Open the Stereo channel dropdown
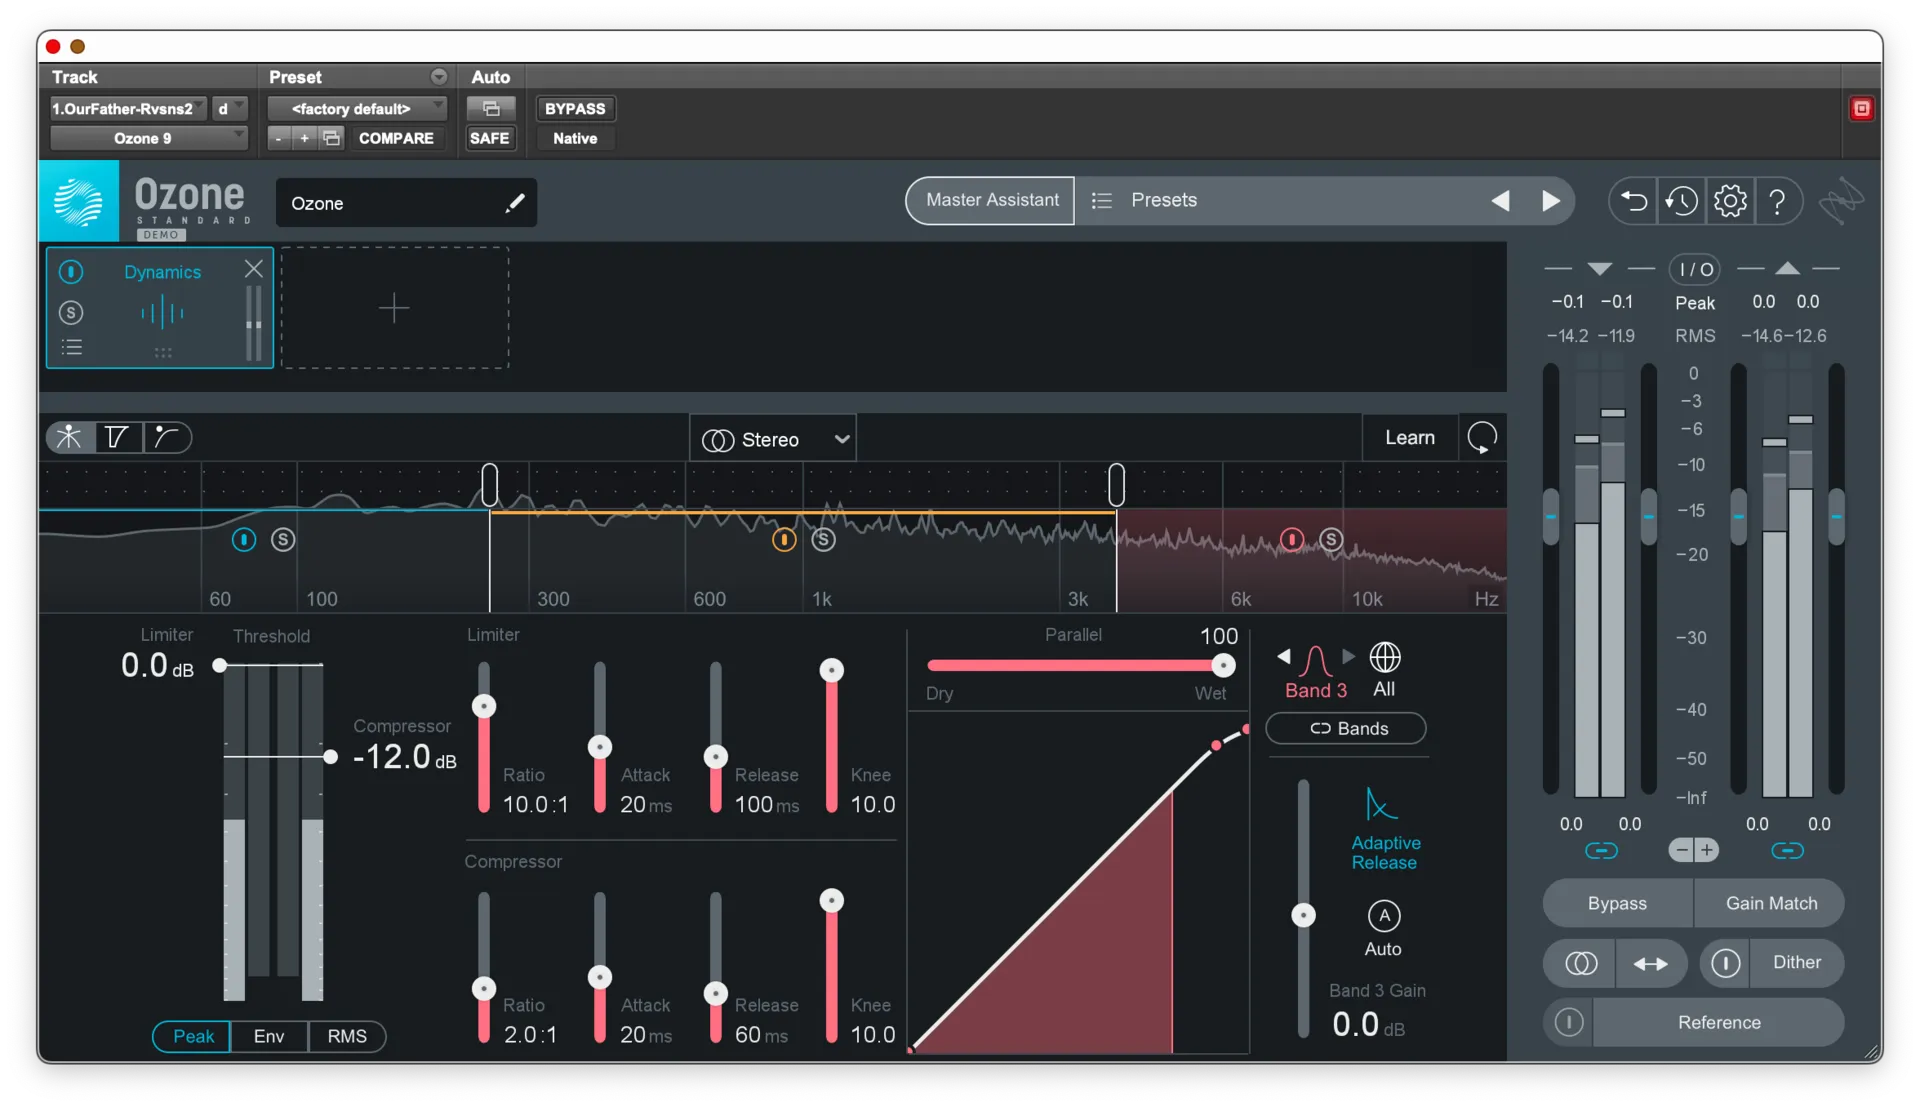The image size is (1920, 1107). pyautogui.click(x=773, y=438)
